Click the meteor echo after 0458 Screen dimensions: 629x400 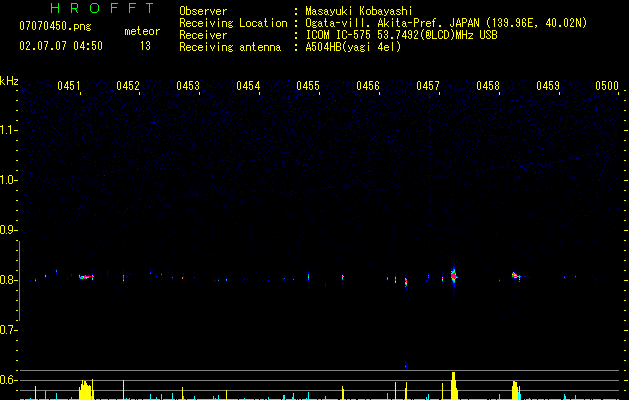516,276
